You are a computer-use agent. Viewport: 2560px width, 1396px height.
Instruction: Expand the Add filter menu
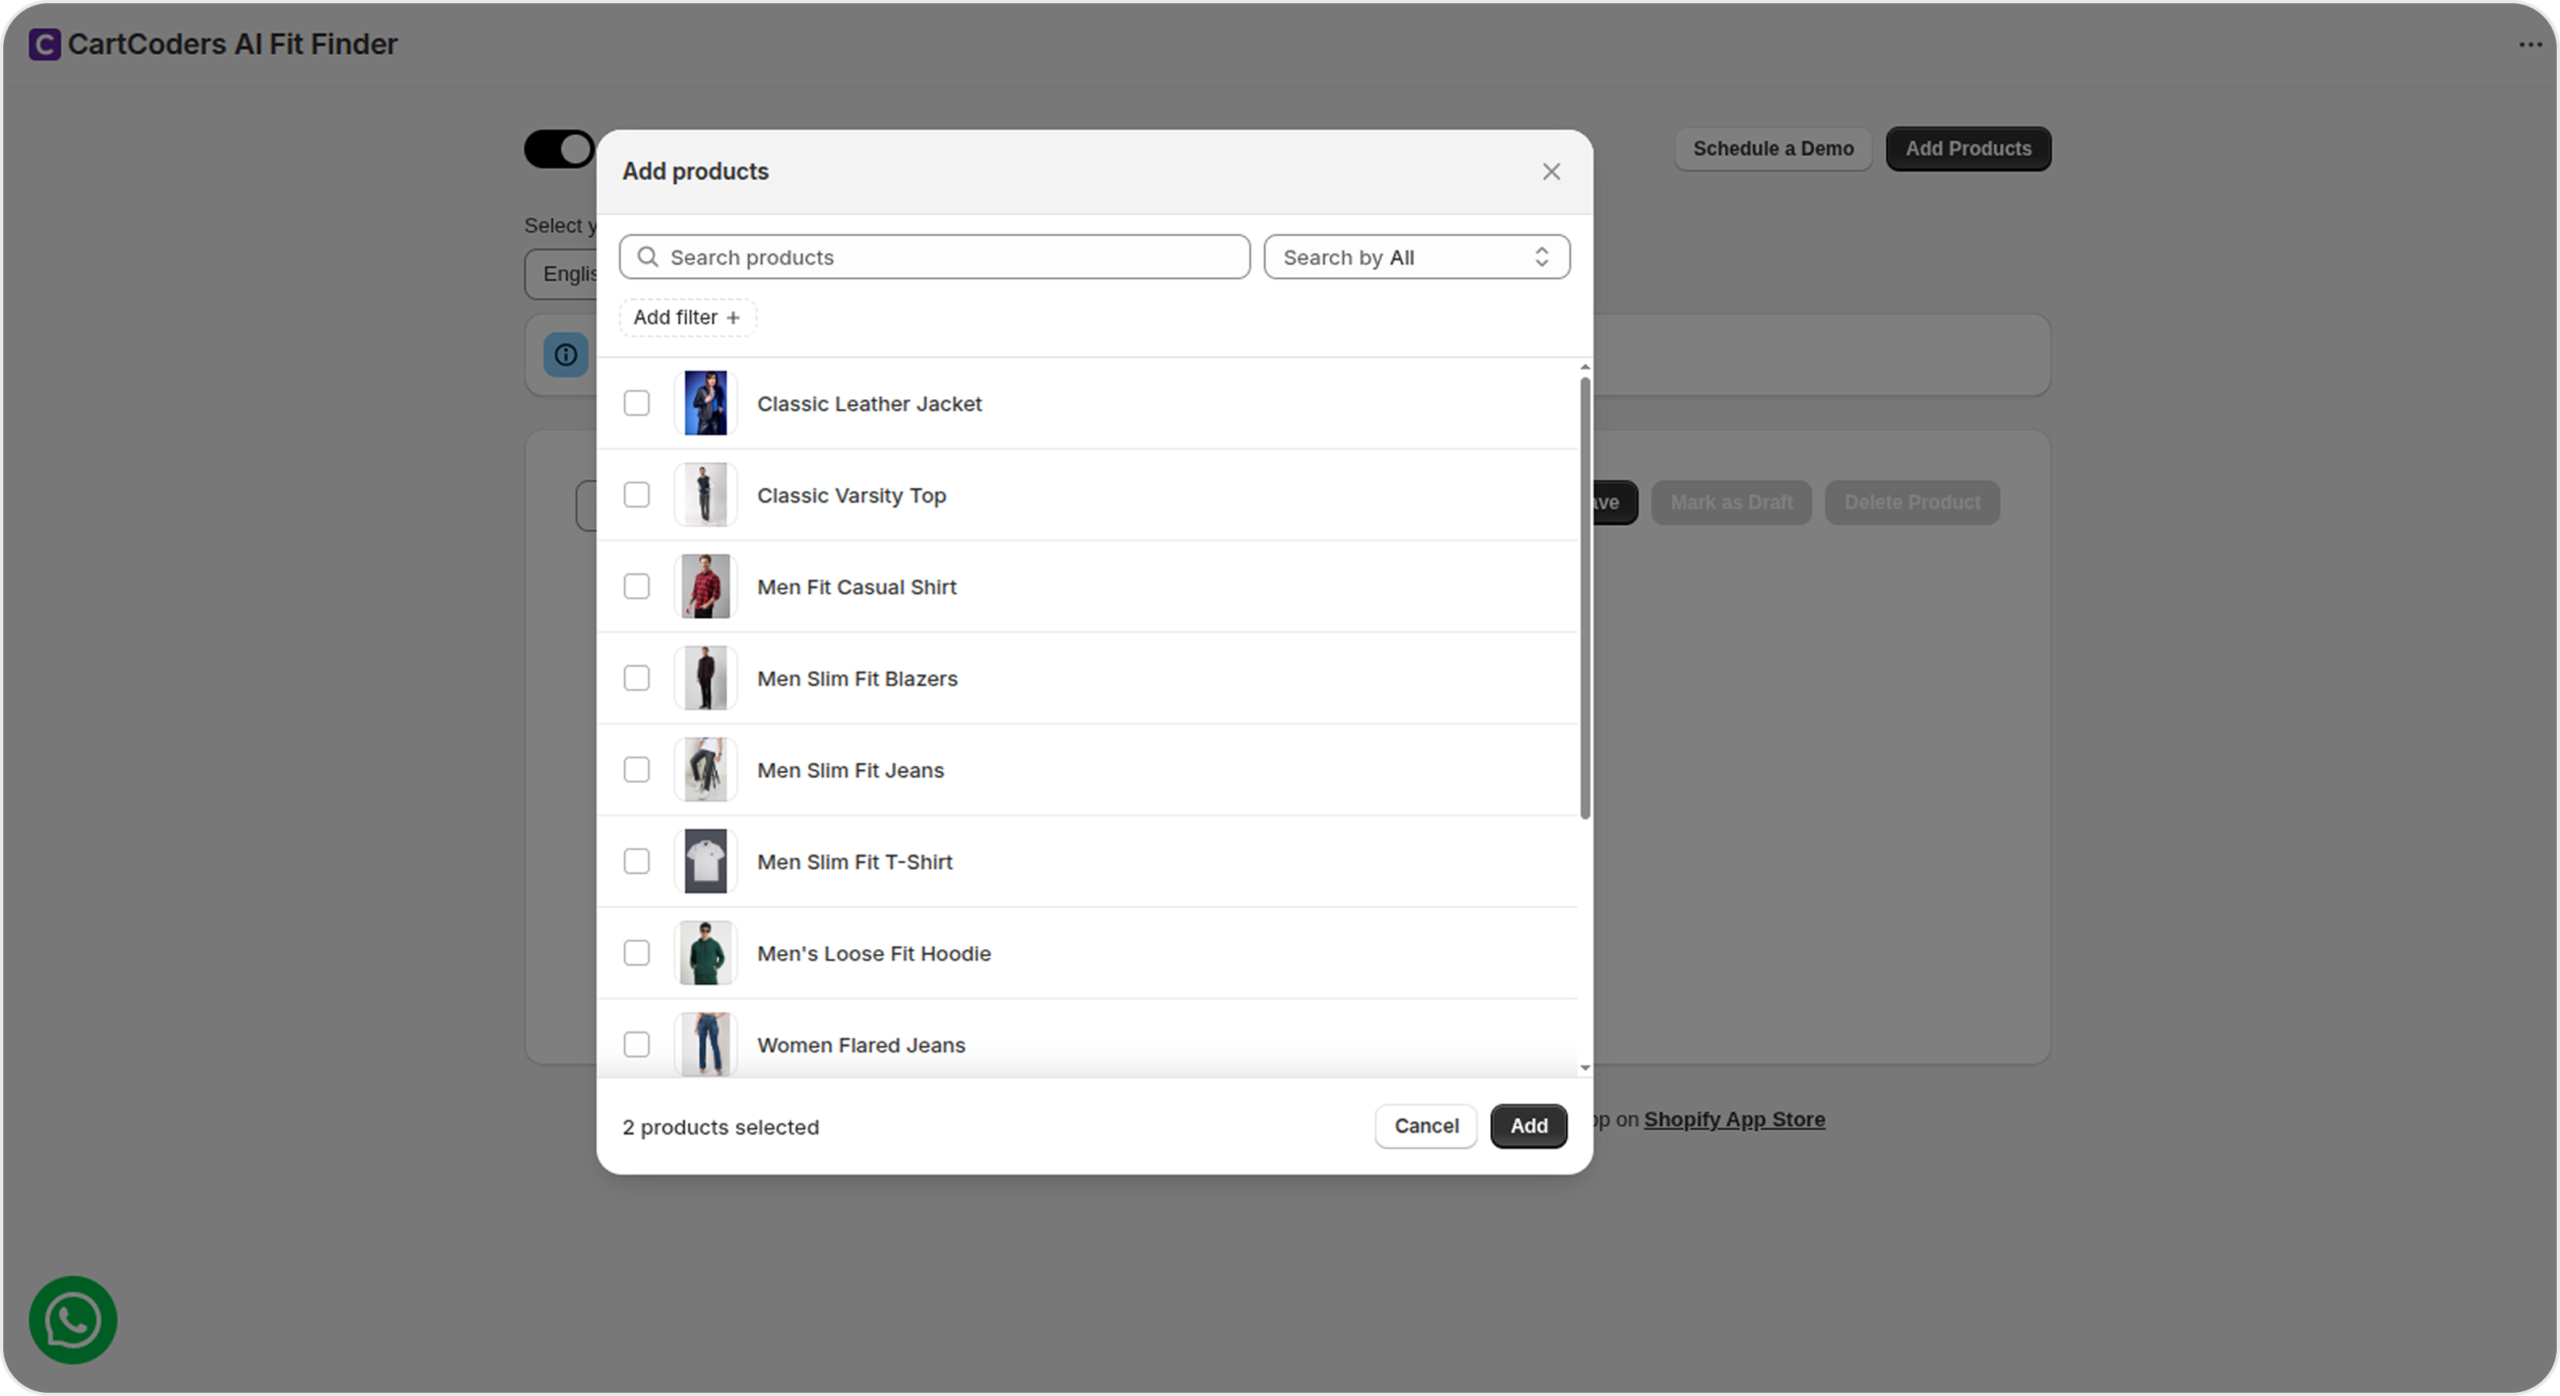click(x=687, y=317)
